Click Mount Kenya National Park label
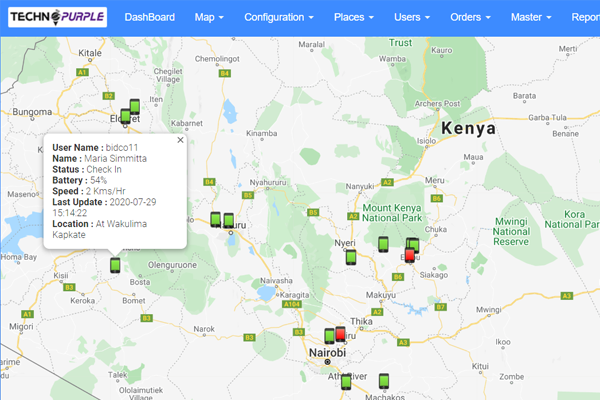The height and width of the screenshot is (400, 600). pos(392,213)
